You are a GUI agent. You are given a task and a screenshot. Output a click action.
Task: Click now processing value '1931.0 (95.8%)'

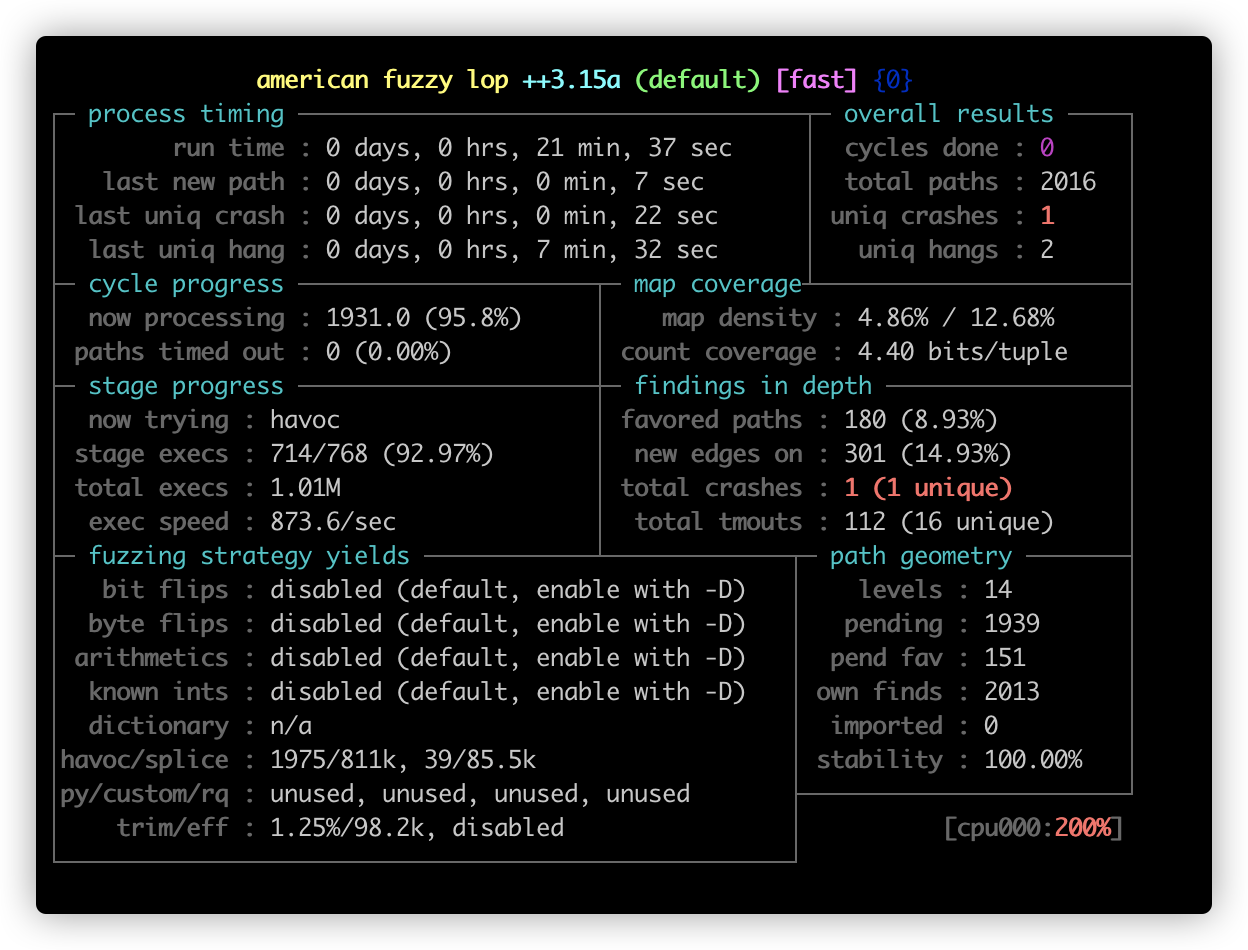tap(424, 318)
